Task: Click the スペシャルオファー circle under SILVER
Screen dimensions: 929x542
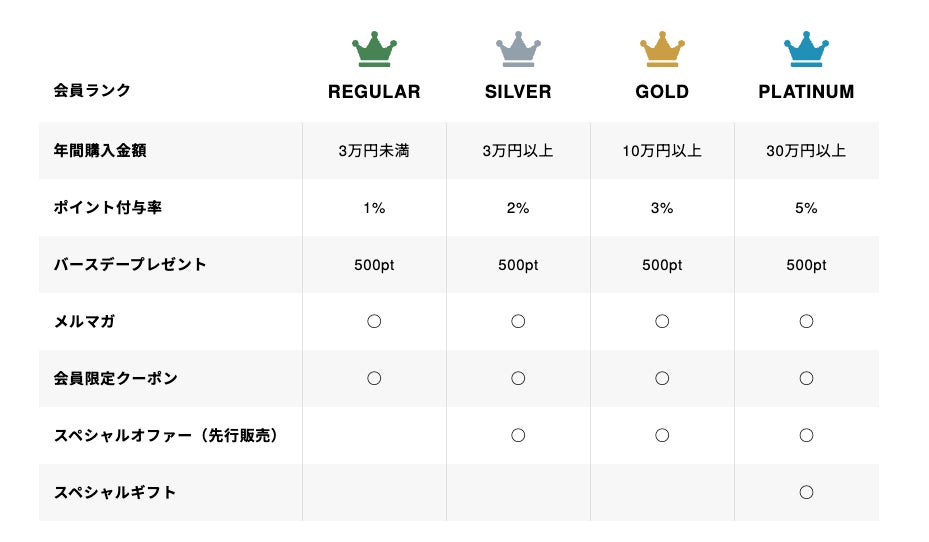Action: tap(518, 436)
